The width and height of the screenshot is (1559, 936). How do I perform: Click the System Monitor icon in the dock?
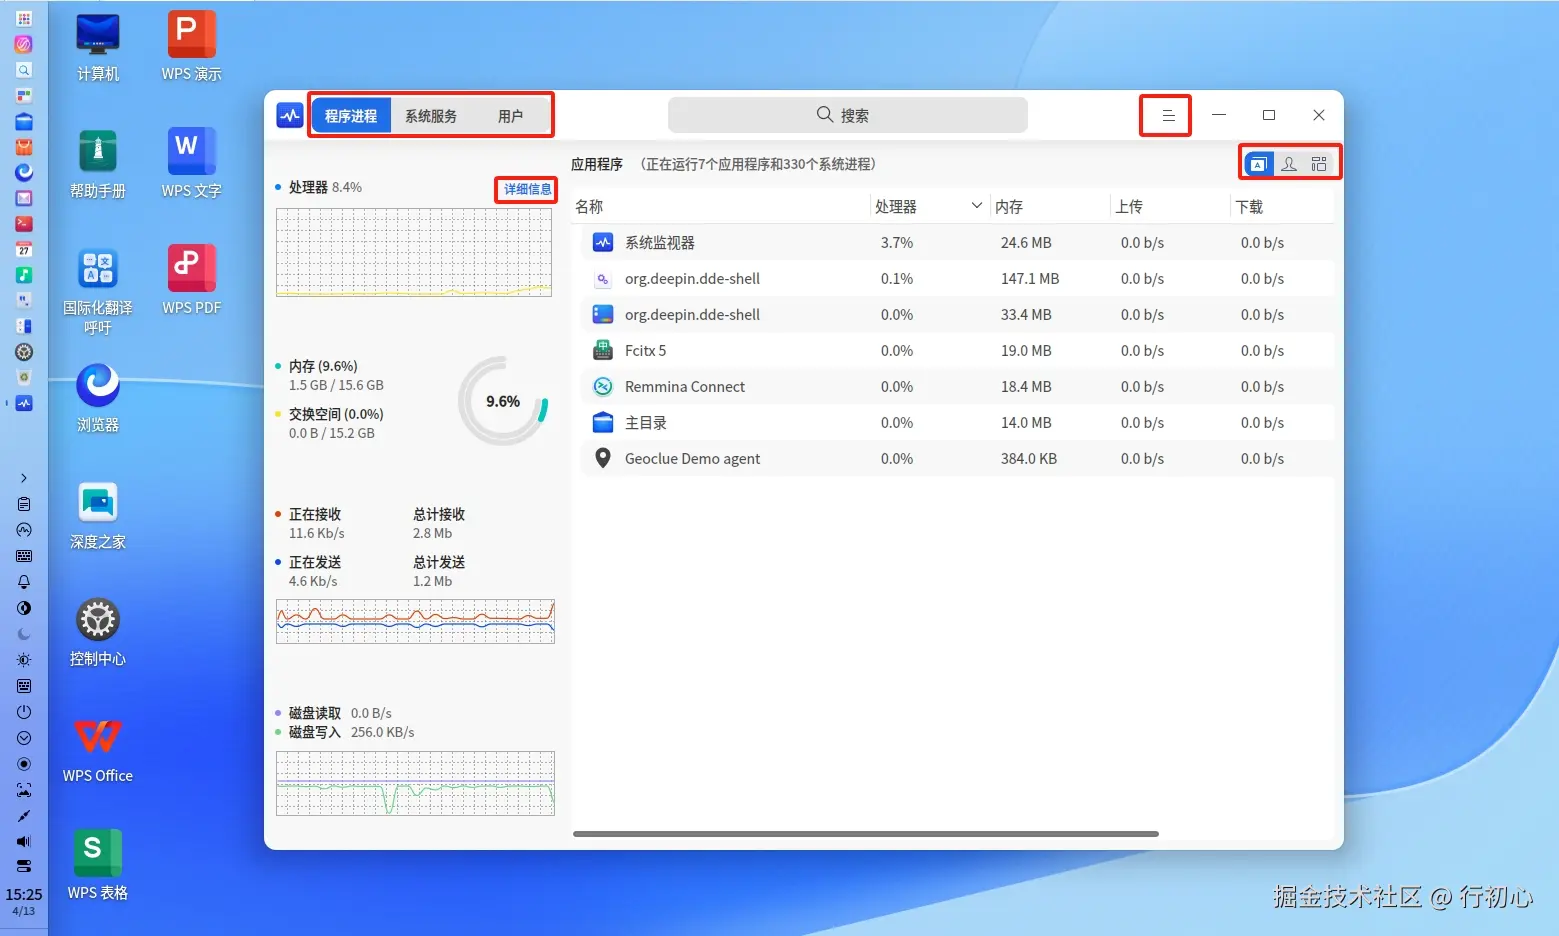24,403
